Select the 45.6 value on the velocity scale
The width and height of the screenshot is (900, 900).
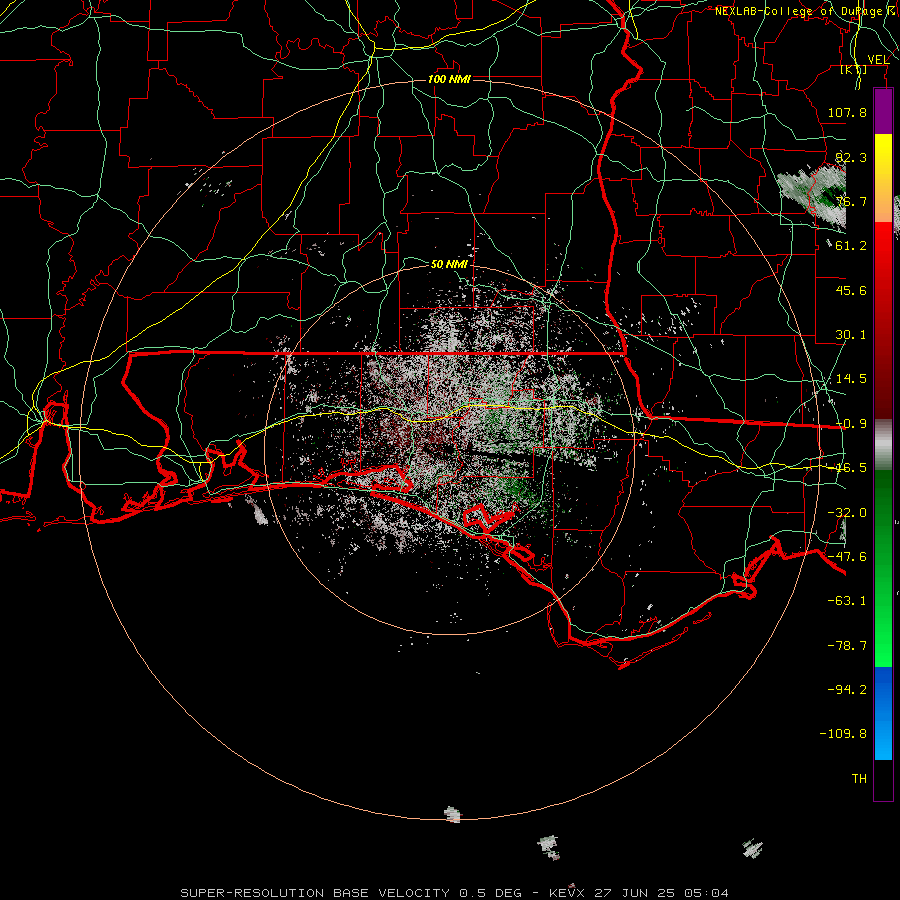click(x=851, y=290)
